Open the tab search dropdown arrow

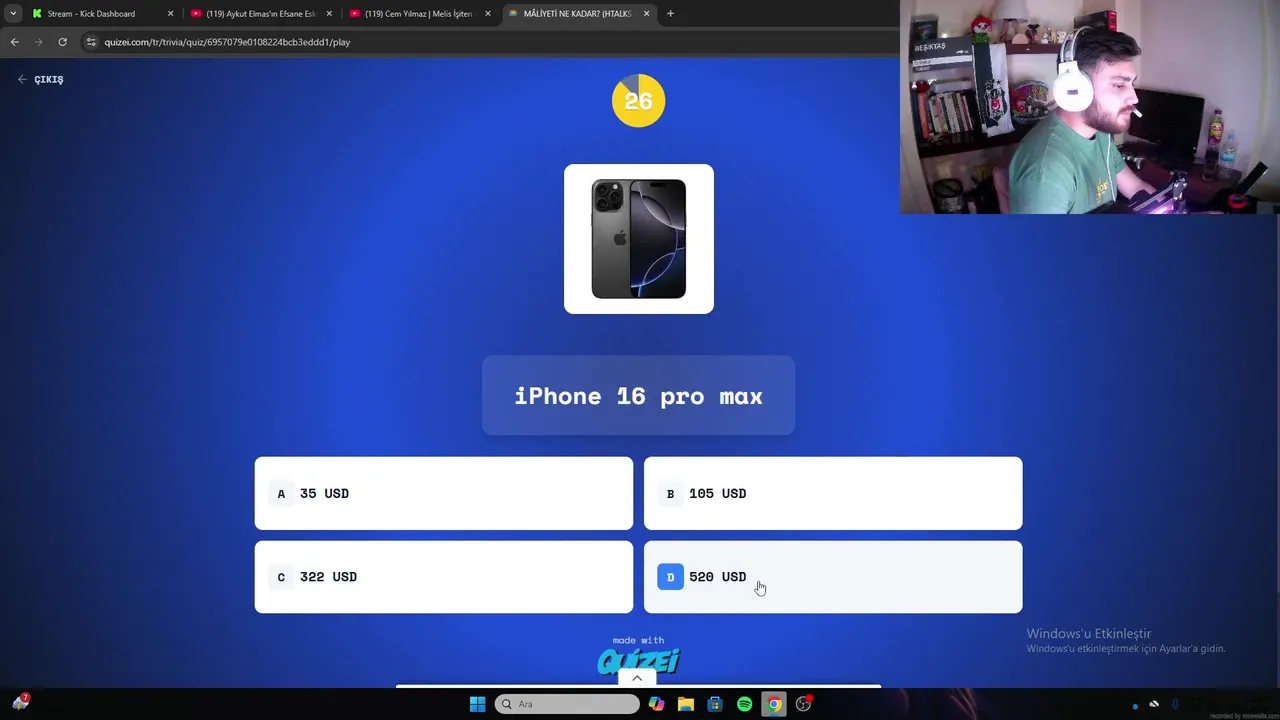[13, 14]
